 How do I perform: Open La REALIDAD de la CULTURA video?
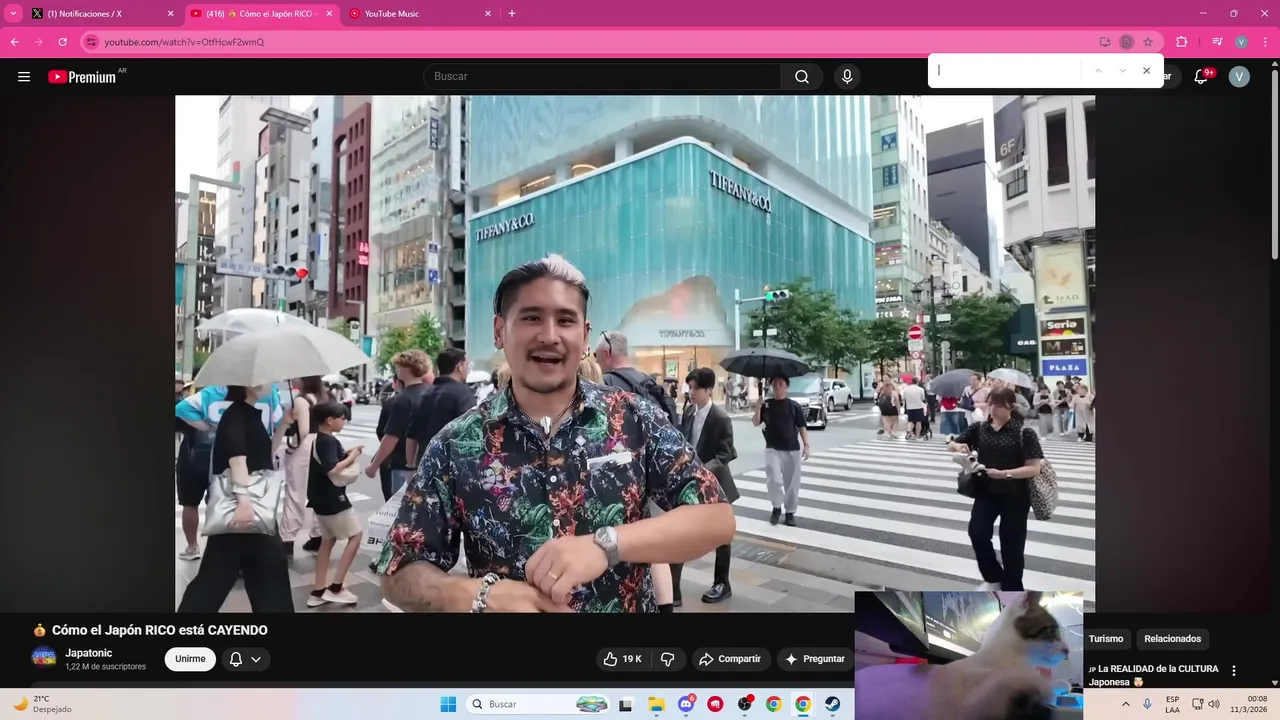(x=1153, y=675)
